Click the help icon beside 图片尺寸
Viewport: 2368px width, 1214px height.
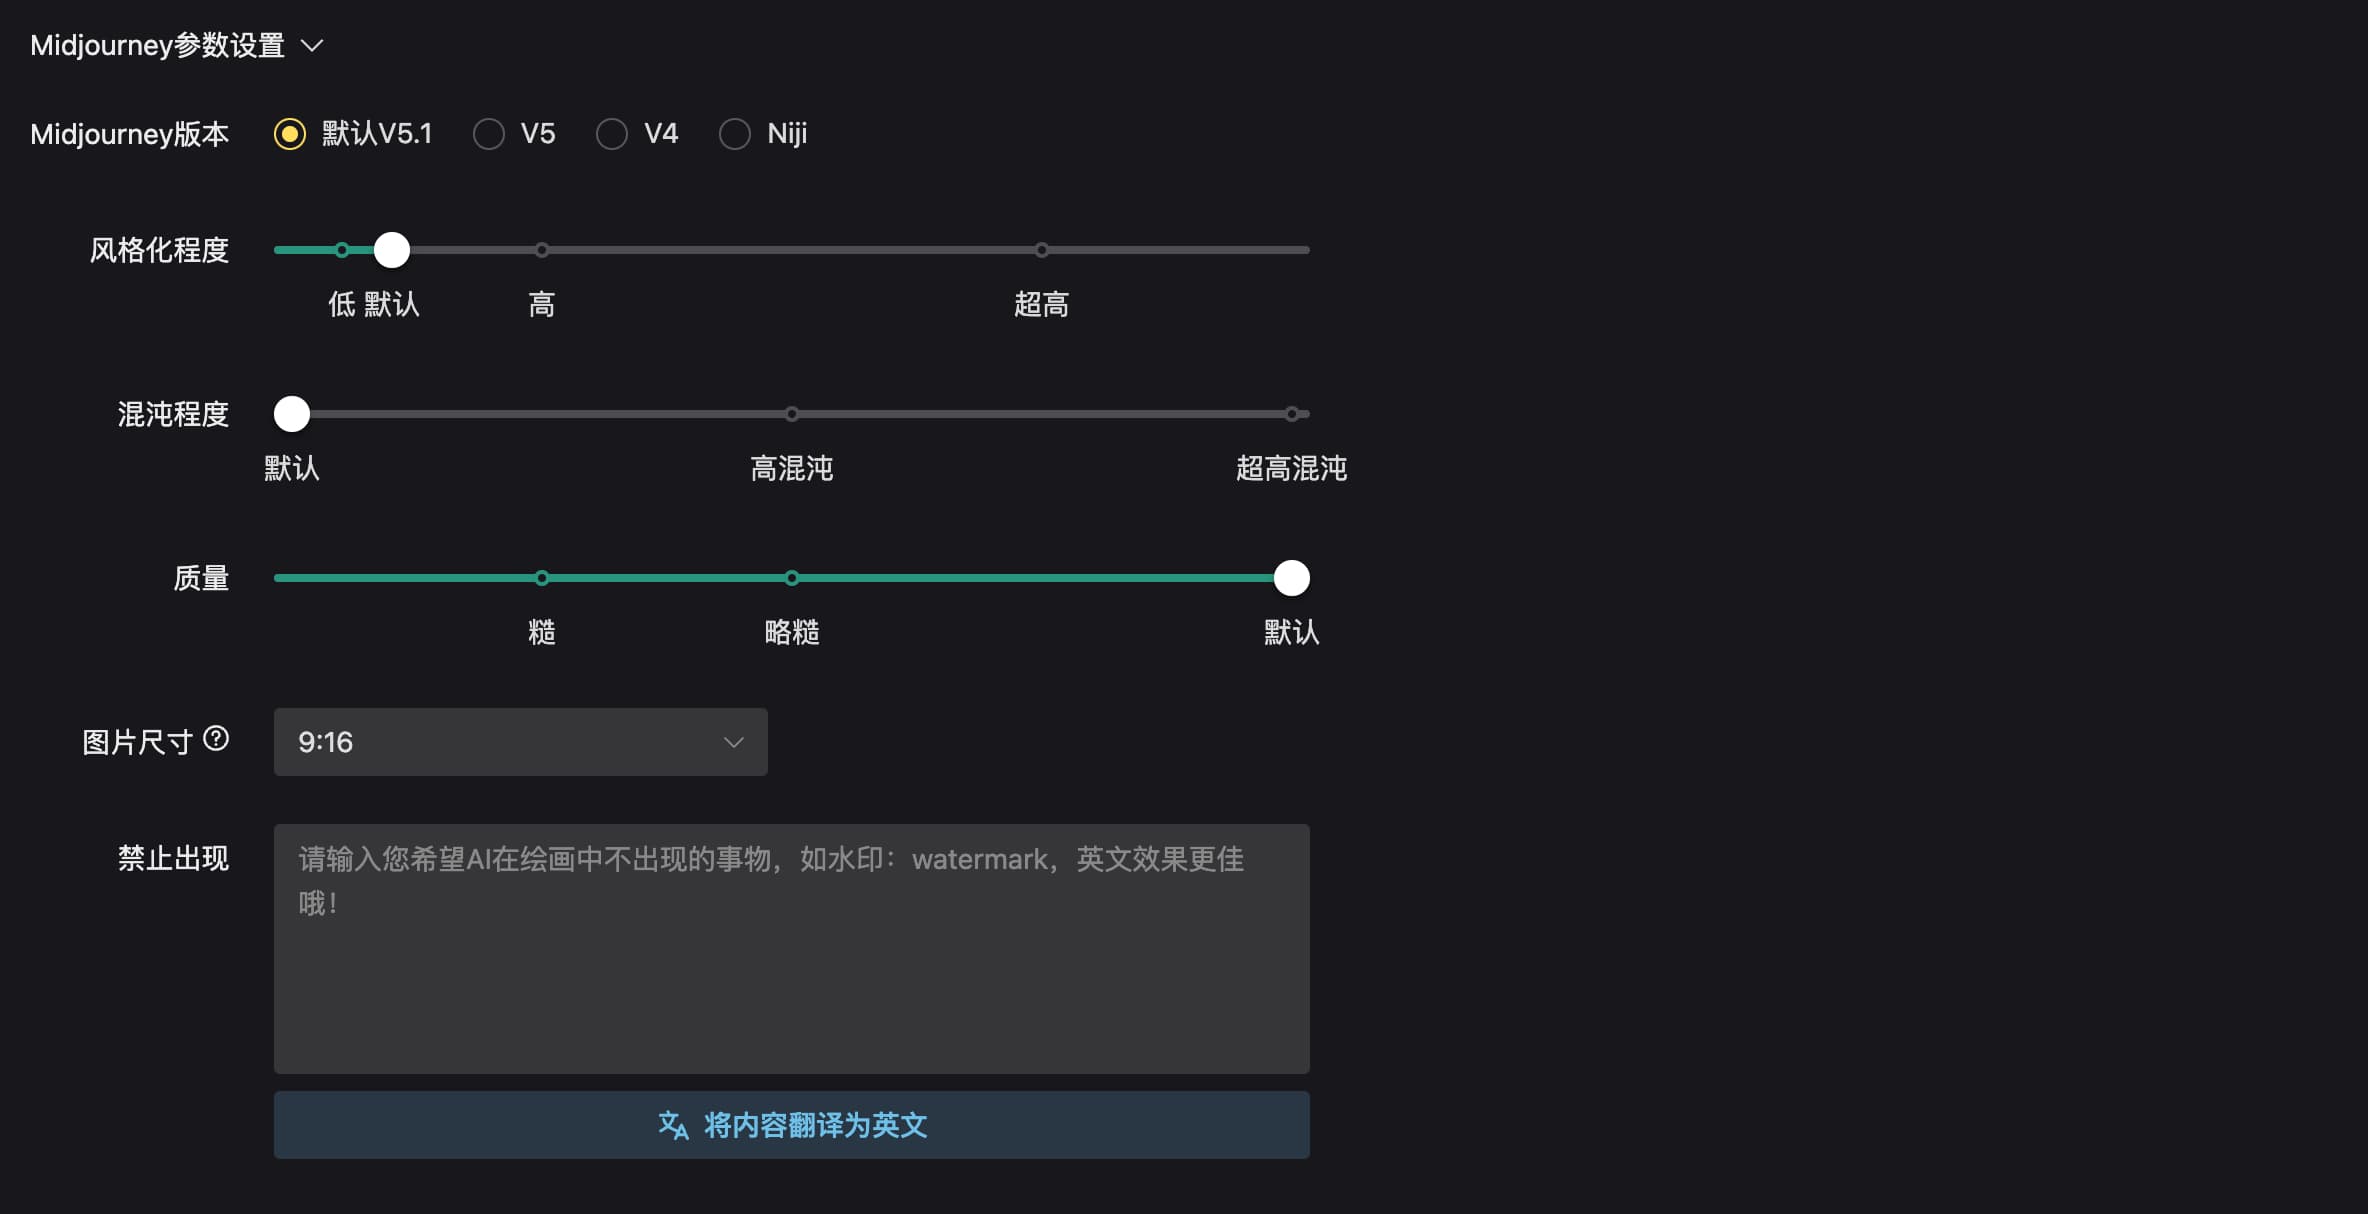[x=216, y=739]
